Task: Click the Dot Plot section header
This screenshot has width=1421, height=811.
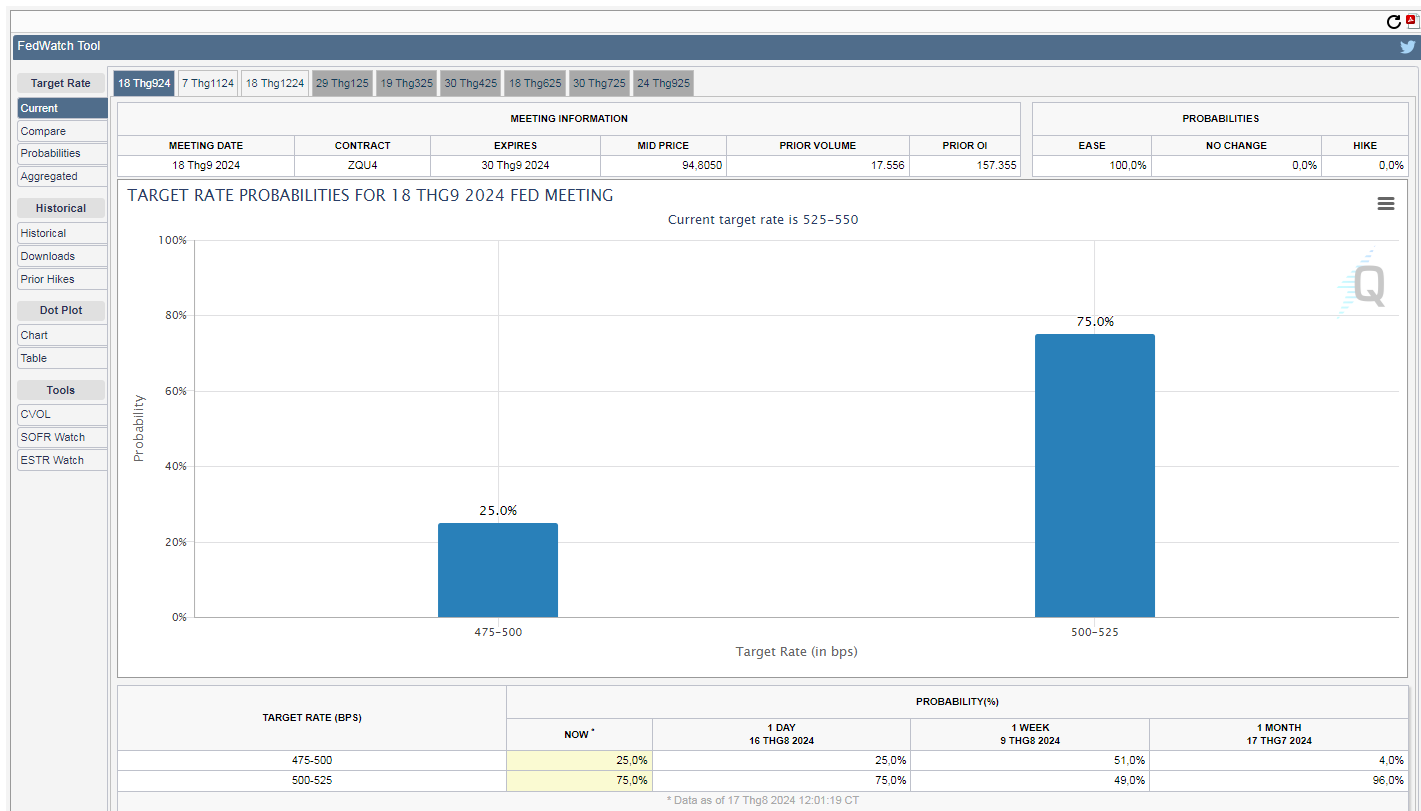Action: [61, 310]
